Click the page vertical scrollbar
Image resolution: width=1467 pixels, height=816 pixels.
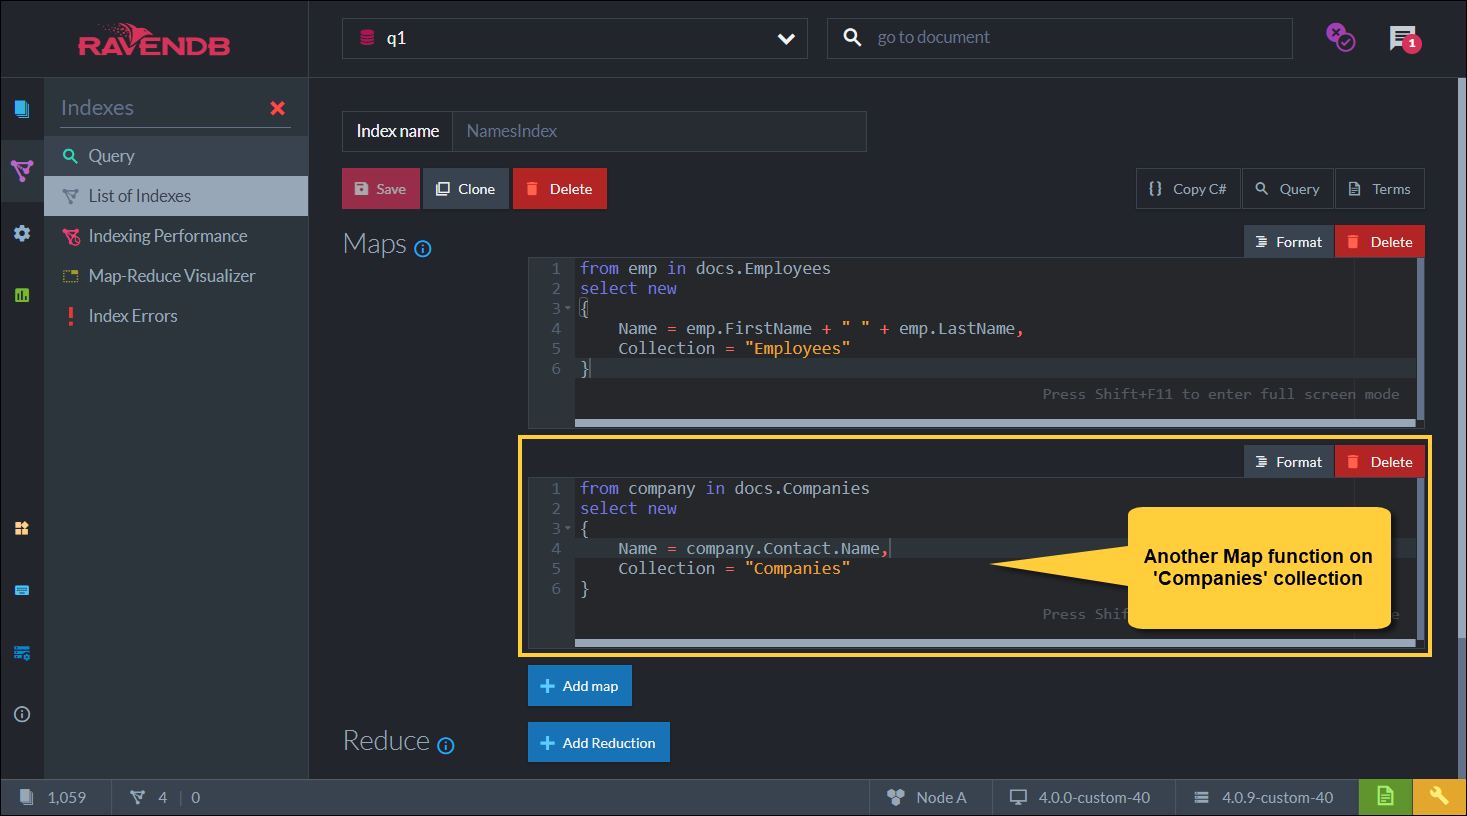pyautogui.click(x=1461, y=360)
